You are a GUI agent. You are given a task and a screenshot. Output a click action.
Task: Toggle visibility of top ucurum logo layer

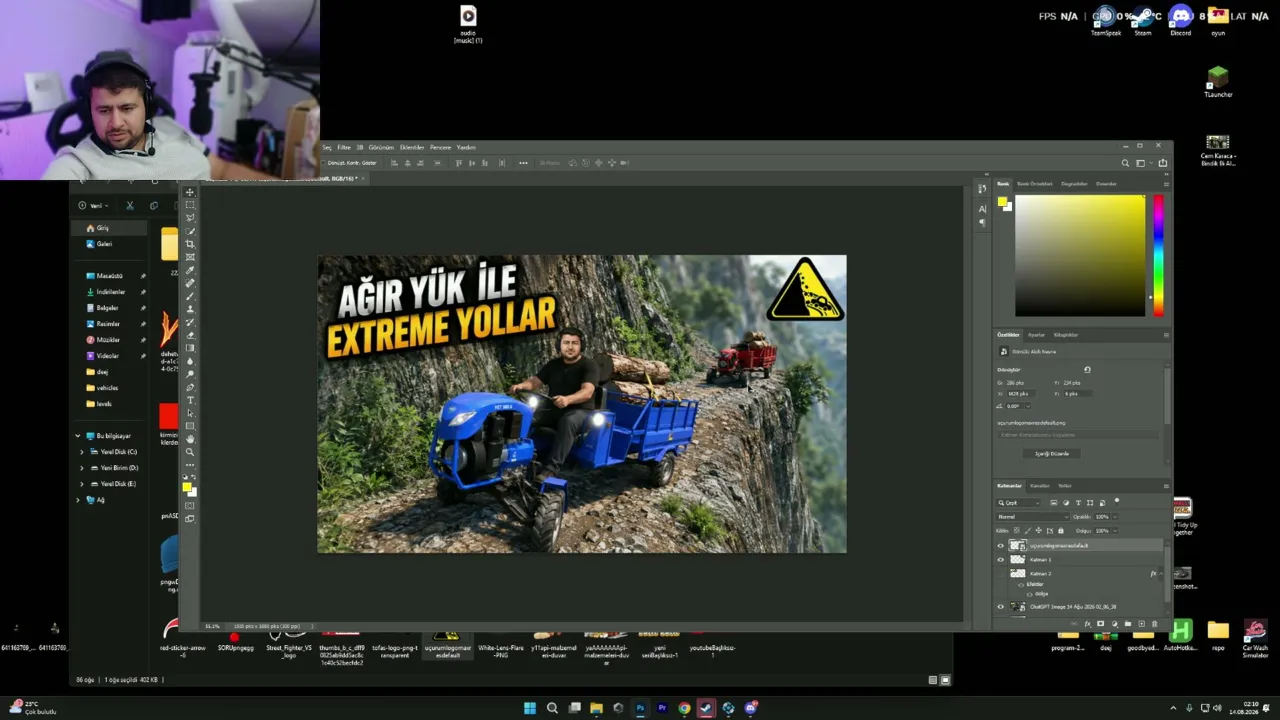pos(1000,546)
